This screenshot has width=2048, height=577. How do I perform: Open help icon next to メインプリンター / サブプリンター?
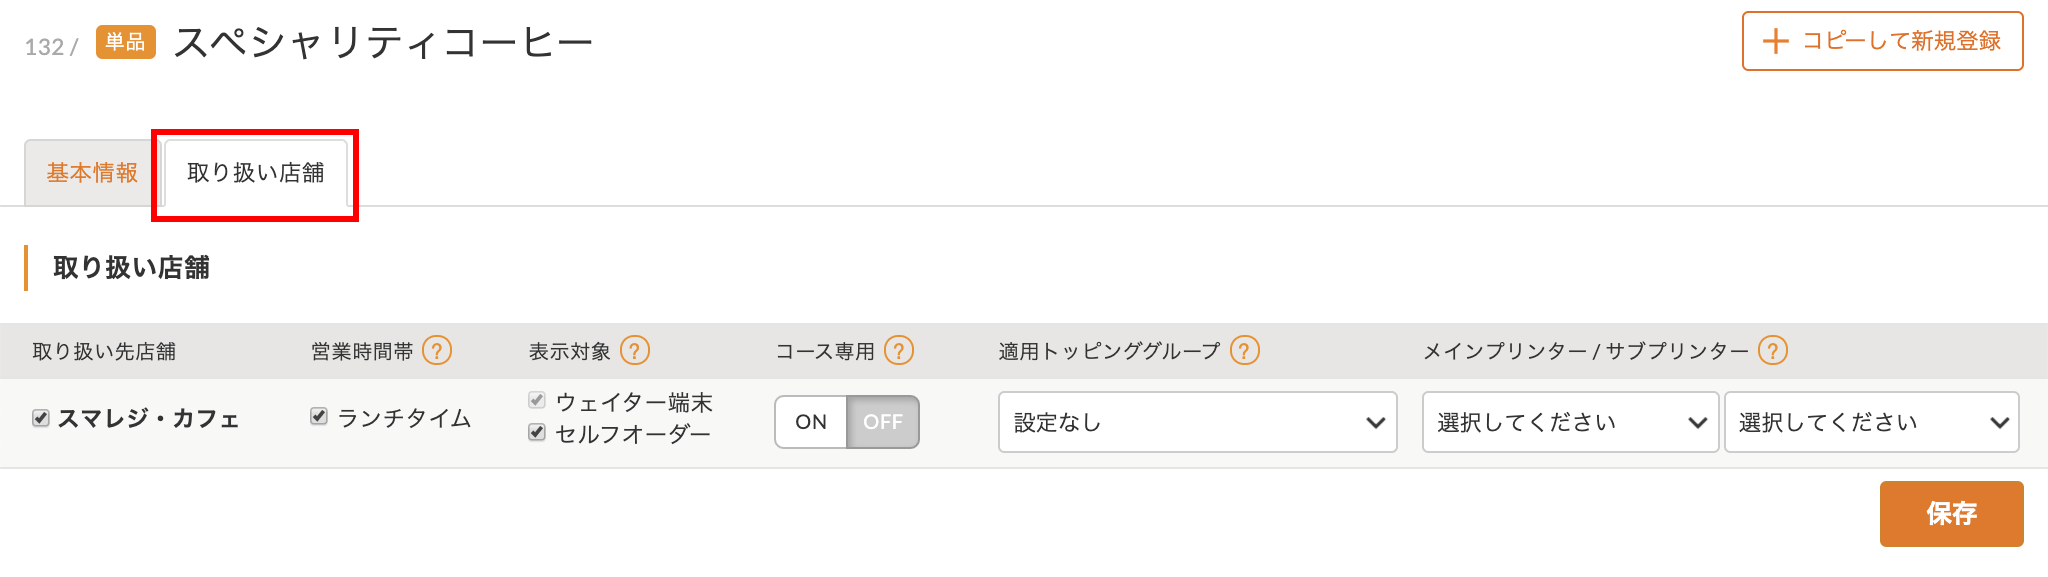(1773, 350)
